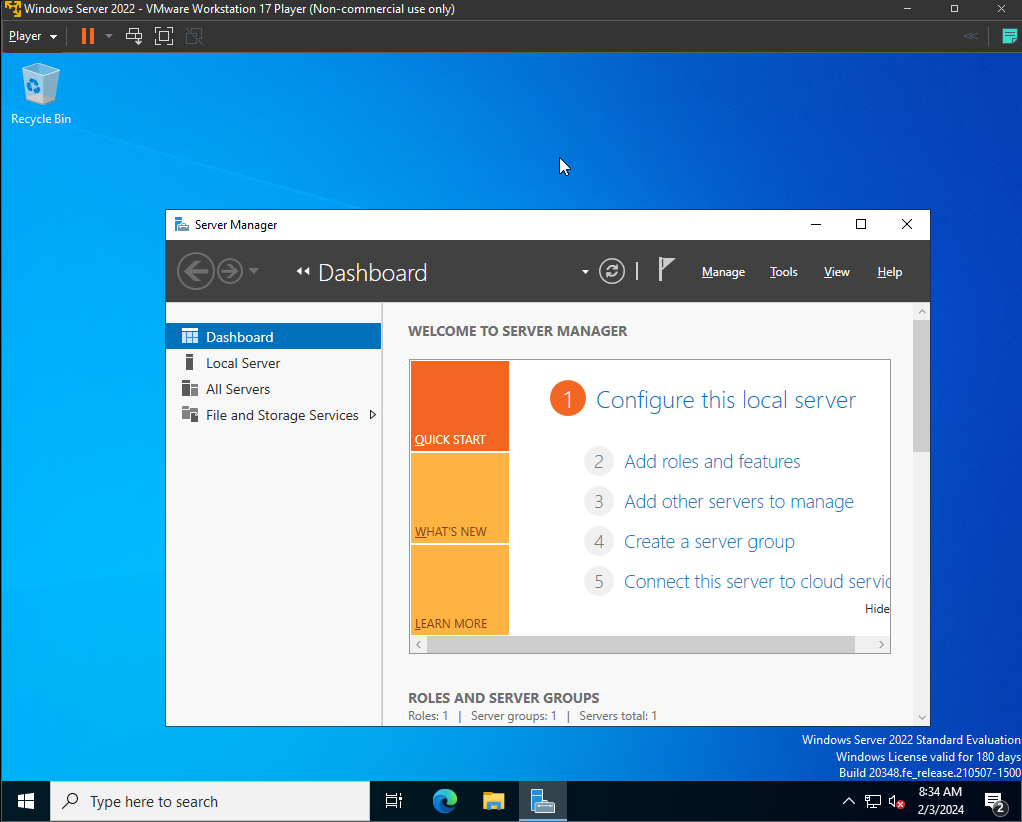Click Add other servers to manage link
This screenshot has height=822, width=1022.
point(738,501)
